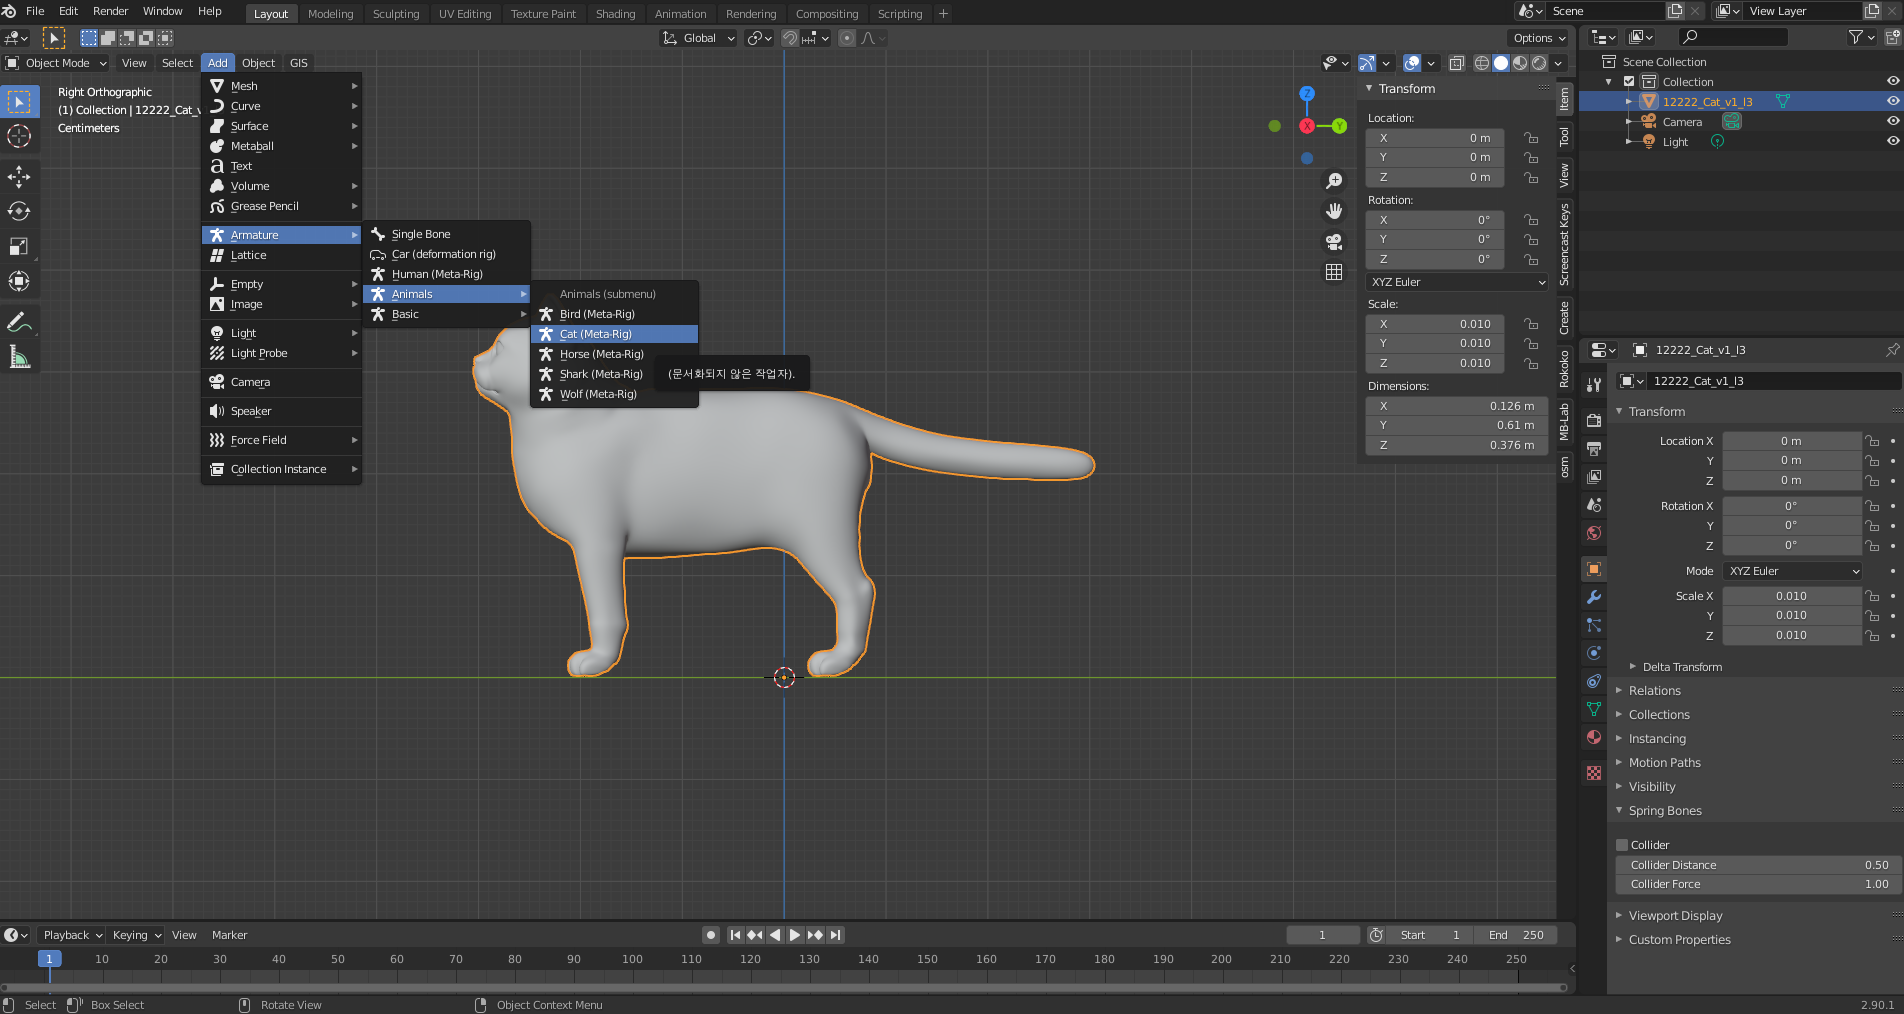This screenshot has width=1904, height=1014.
Task: Open the Render menu in top bar
Action: click(110, 11)
